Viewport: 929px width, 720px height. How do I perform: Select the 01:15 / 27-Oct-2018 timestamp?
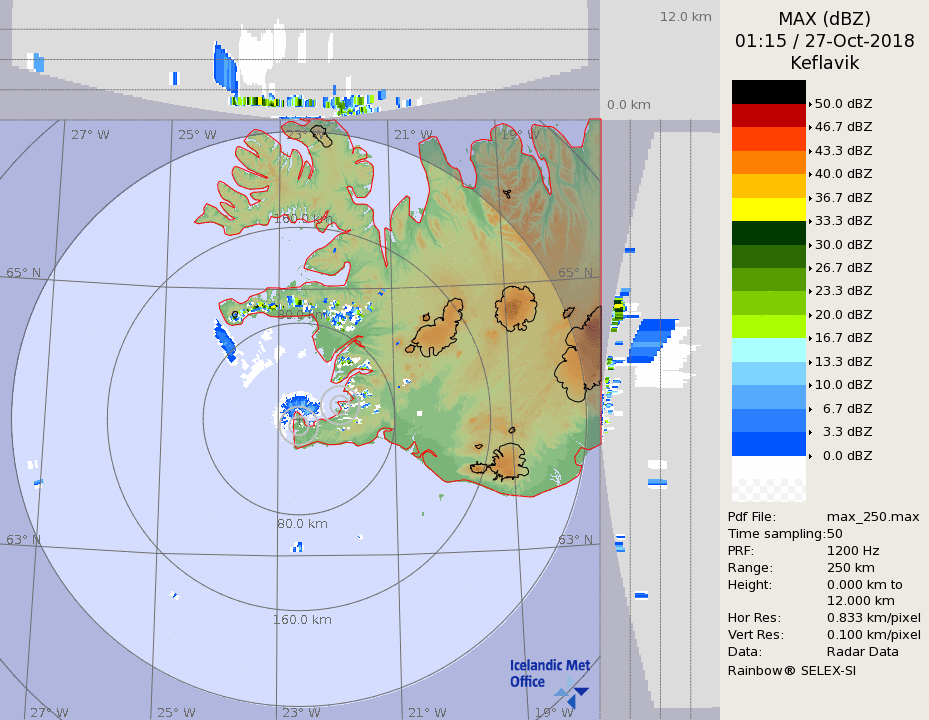click(x=824, y=41)
